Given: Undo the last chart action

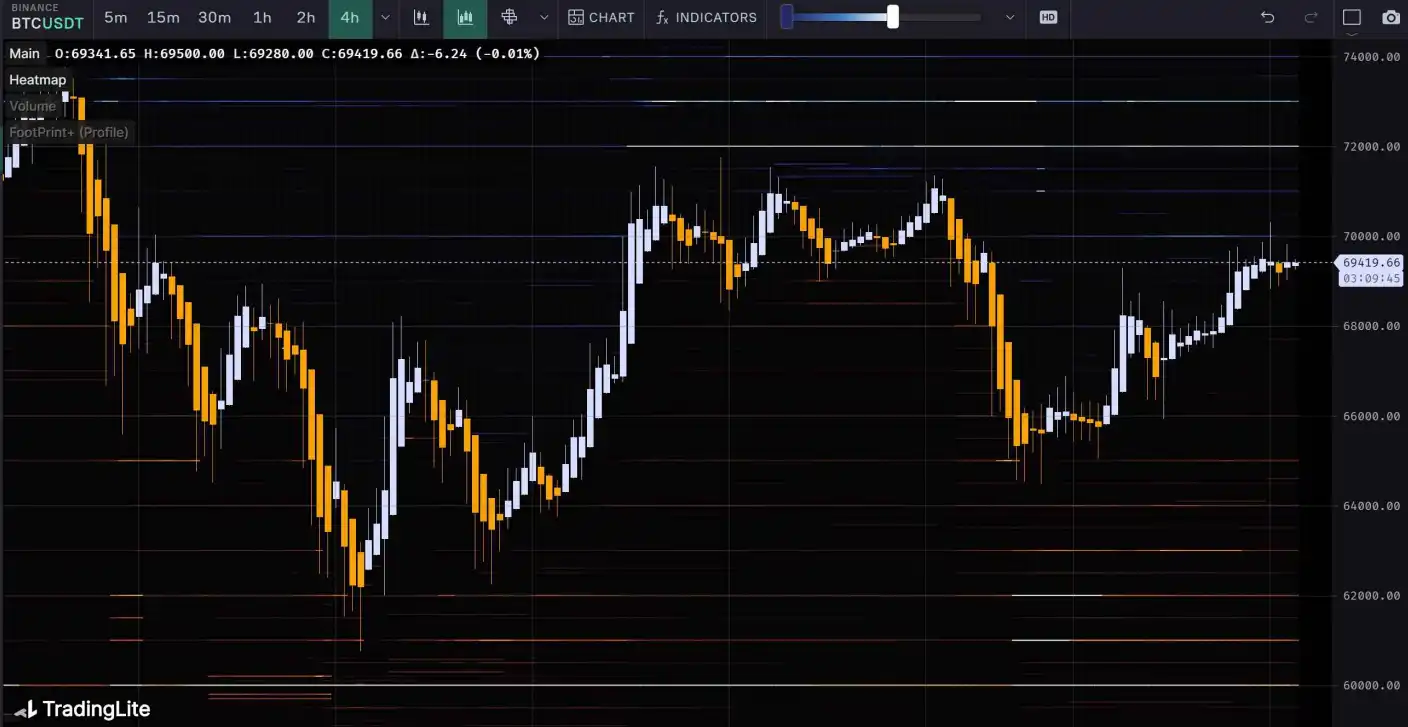Looking at the screenshot, I should coord(1267,17).
